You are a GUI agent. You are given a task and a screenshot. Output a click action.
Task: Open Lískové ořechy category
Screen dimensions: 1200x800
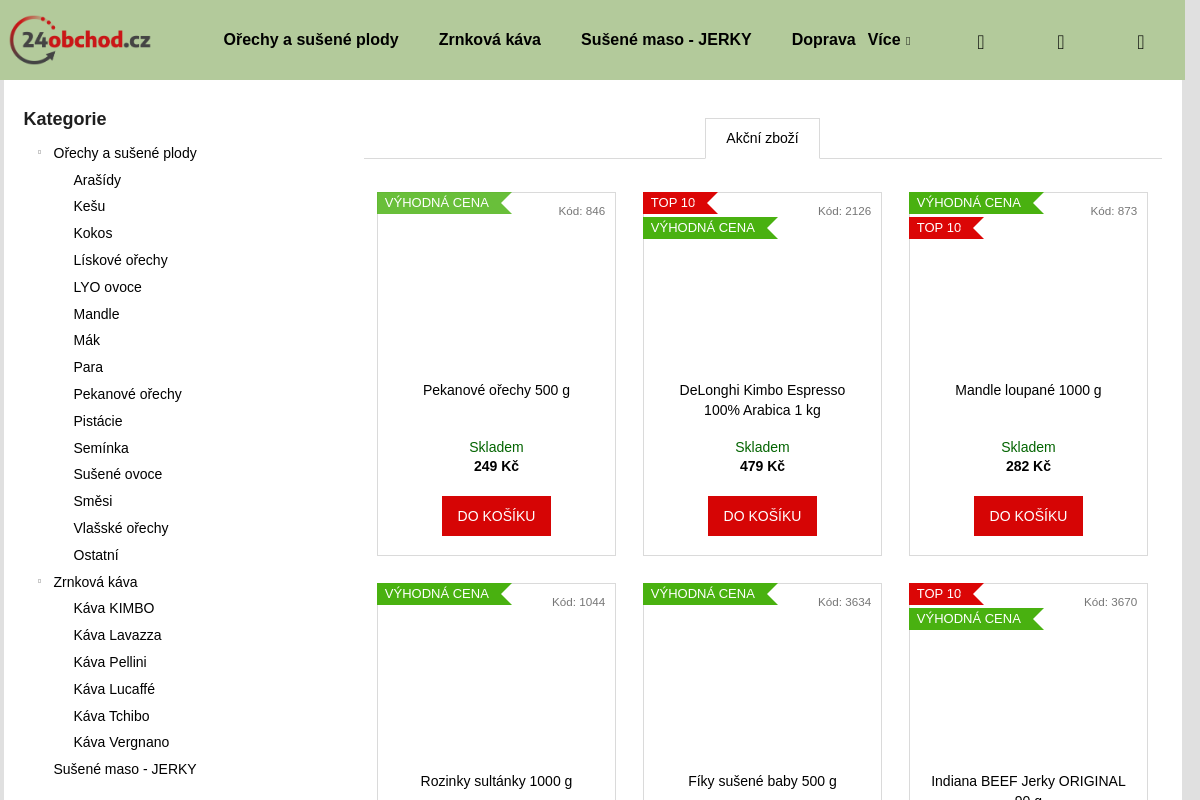[120, 260]
